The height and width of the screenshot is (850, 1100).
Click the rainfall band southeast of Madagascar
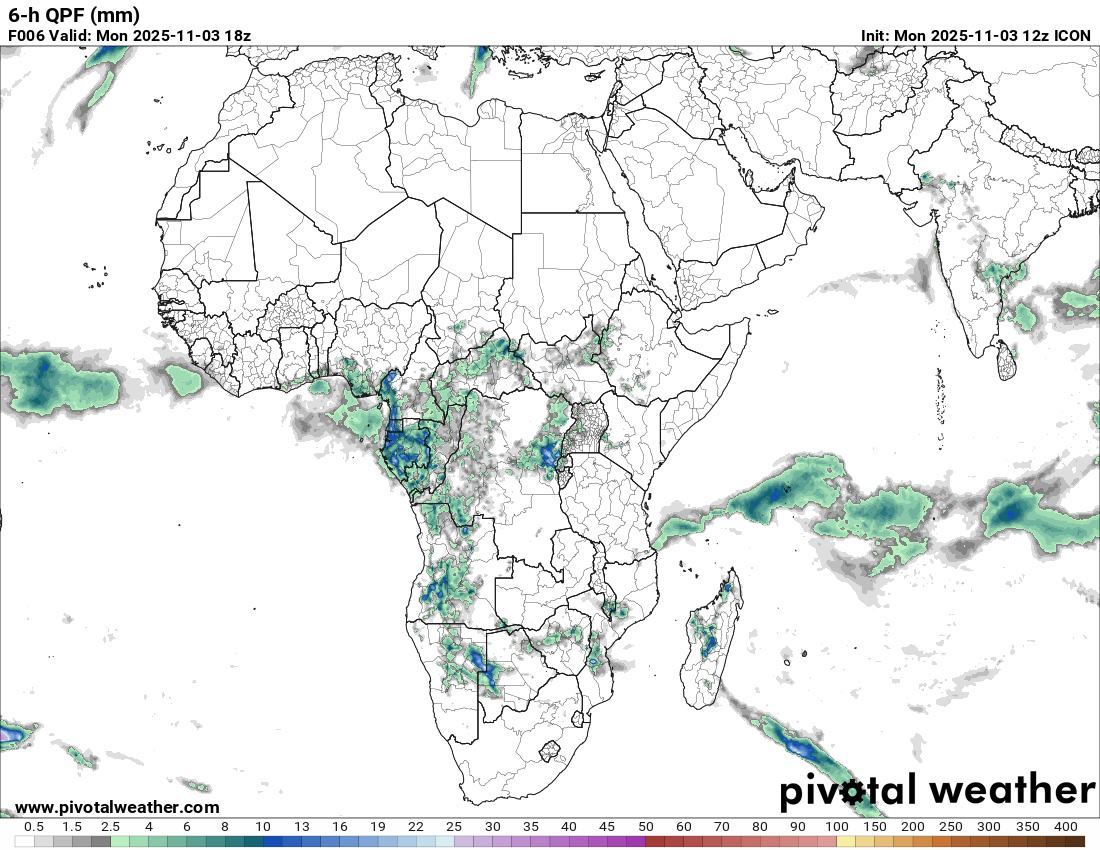pyautogui.click(x=795, y=745)
